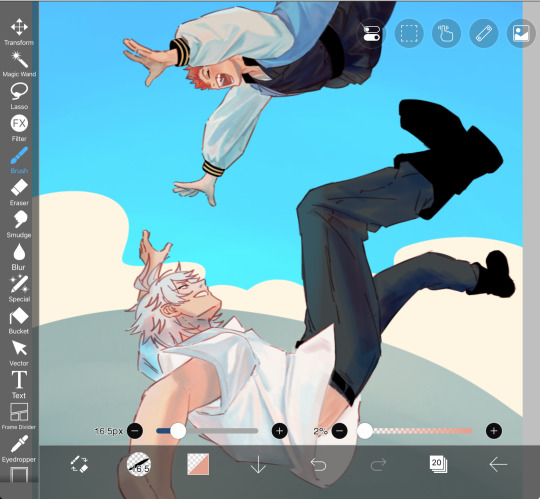
Task: Open the color swatch picker
Action: click(x=198, y=464)
